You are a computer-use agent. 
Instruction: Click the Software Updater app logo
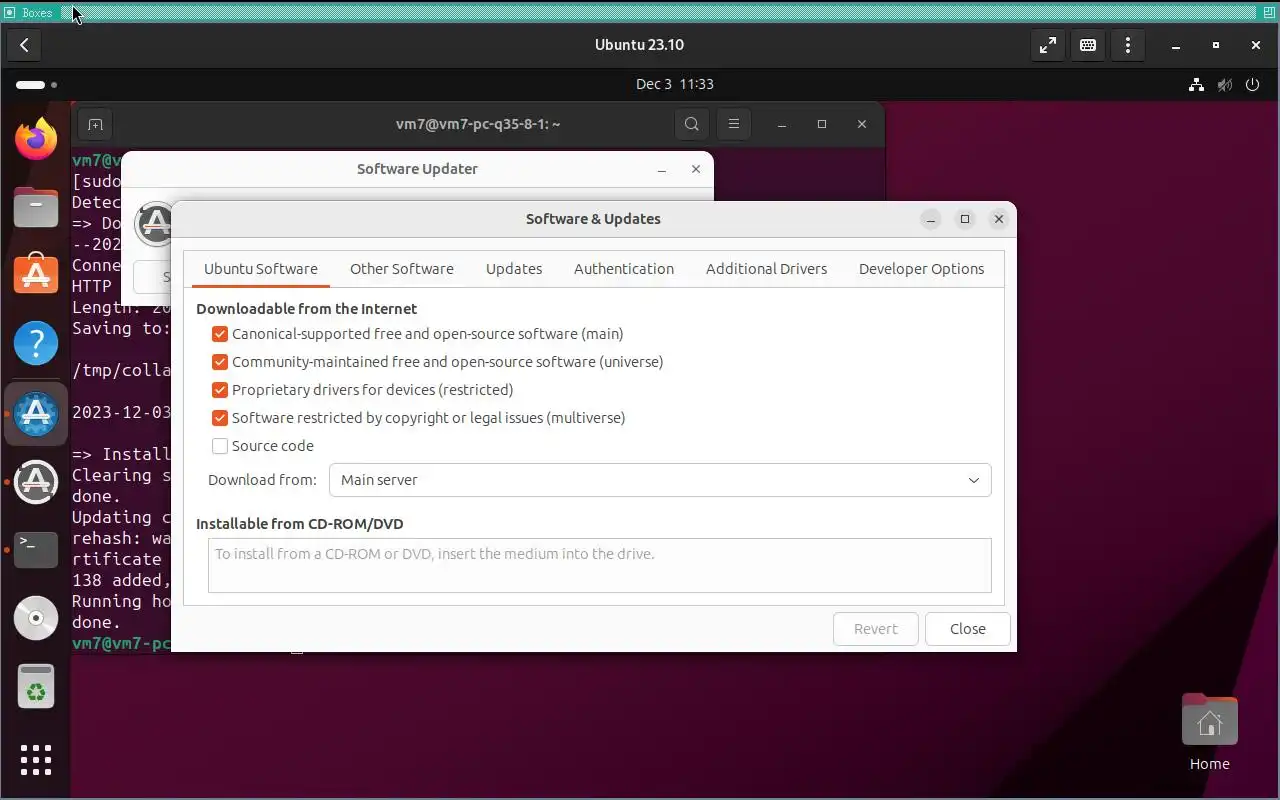click(x=155, y=224)
